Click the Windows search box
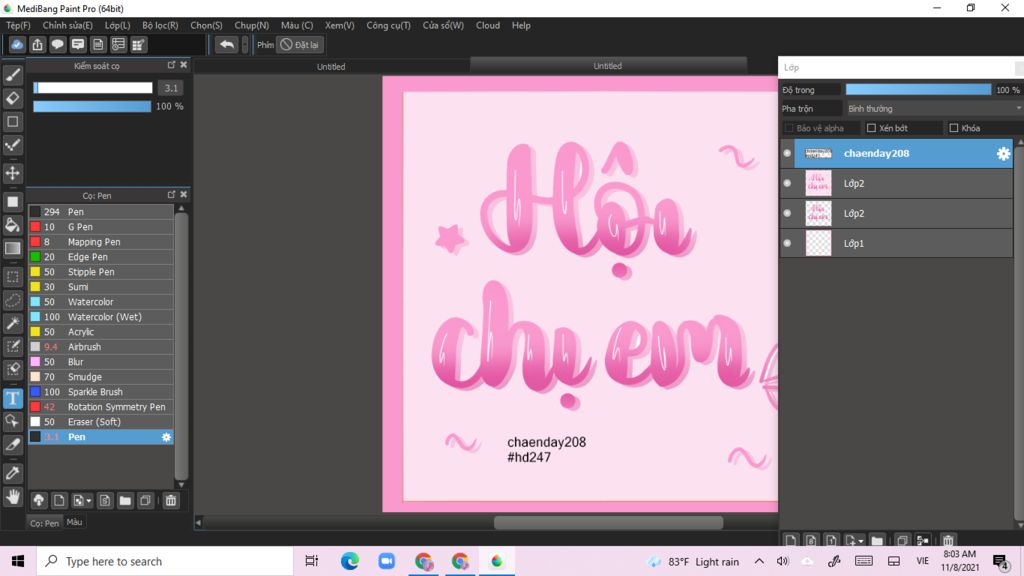This screenshot has width=1024, height=576. [x=165, y=561]
